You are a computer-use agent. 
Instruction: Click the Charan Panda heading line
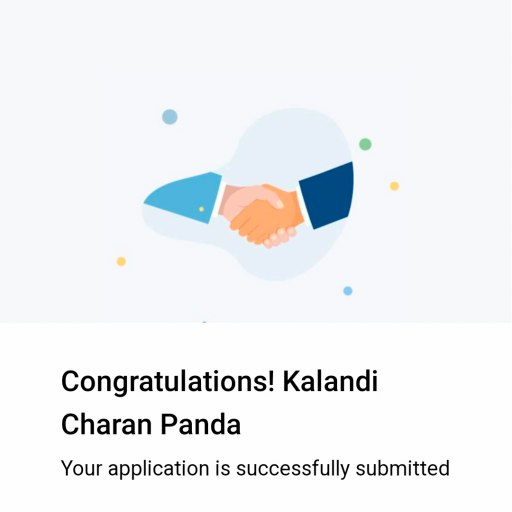[151, 424]
